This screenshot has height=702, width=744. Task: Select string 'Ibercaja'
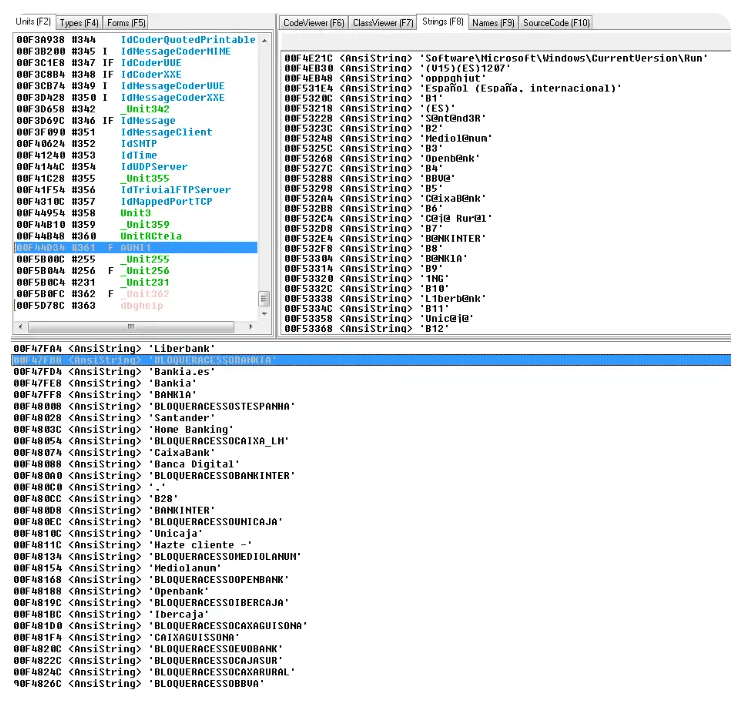click(x=179, y=614)
